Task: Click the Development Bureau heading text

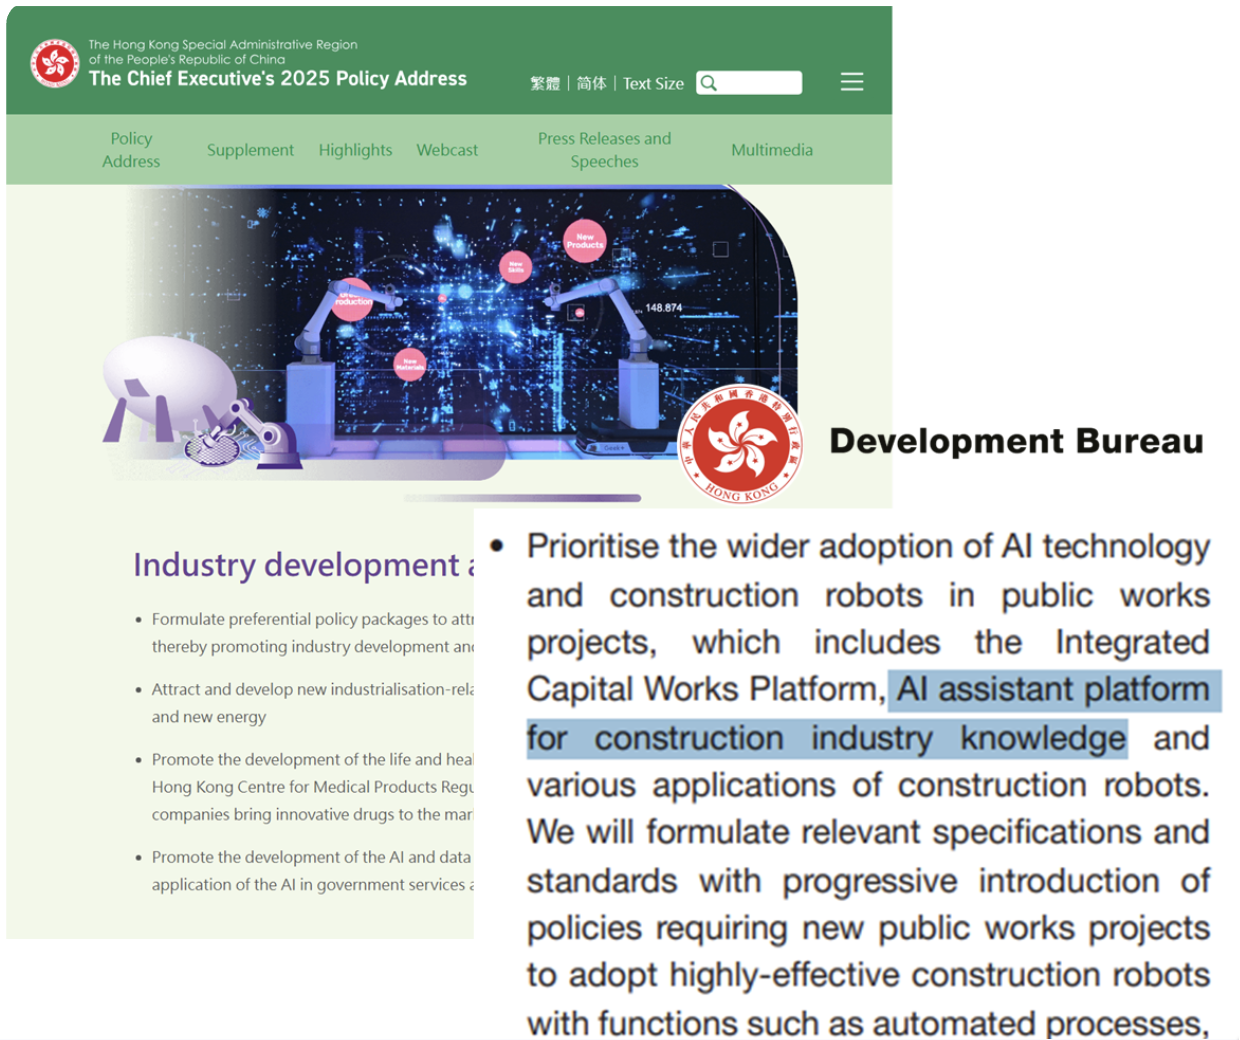Action: [1016, 441]
